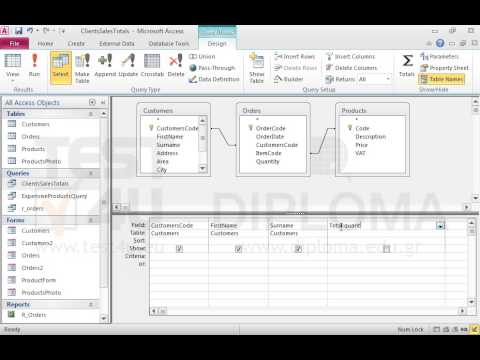Open the Property Sheet

pos(444,68)
